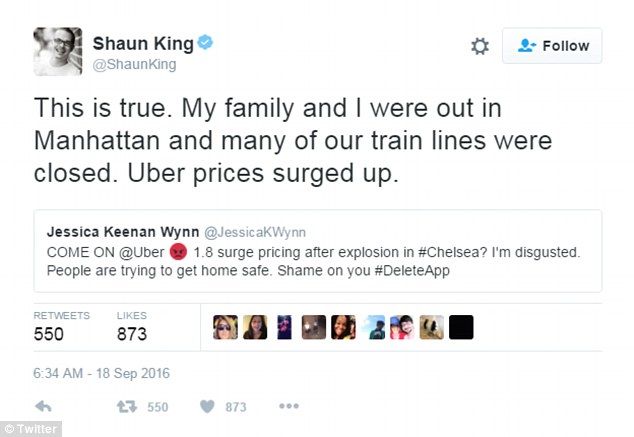Open the @ShaunKing handle link
The image size is (634, 437).
134,65
